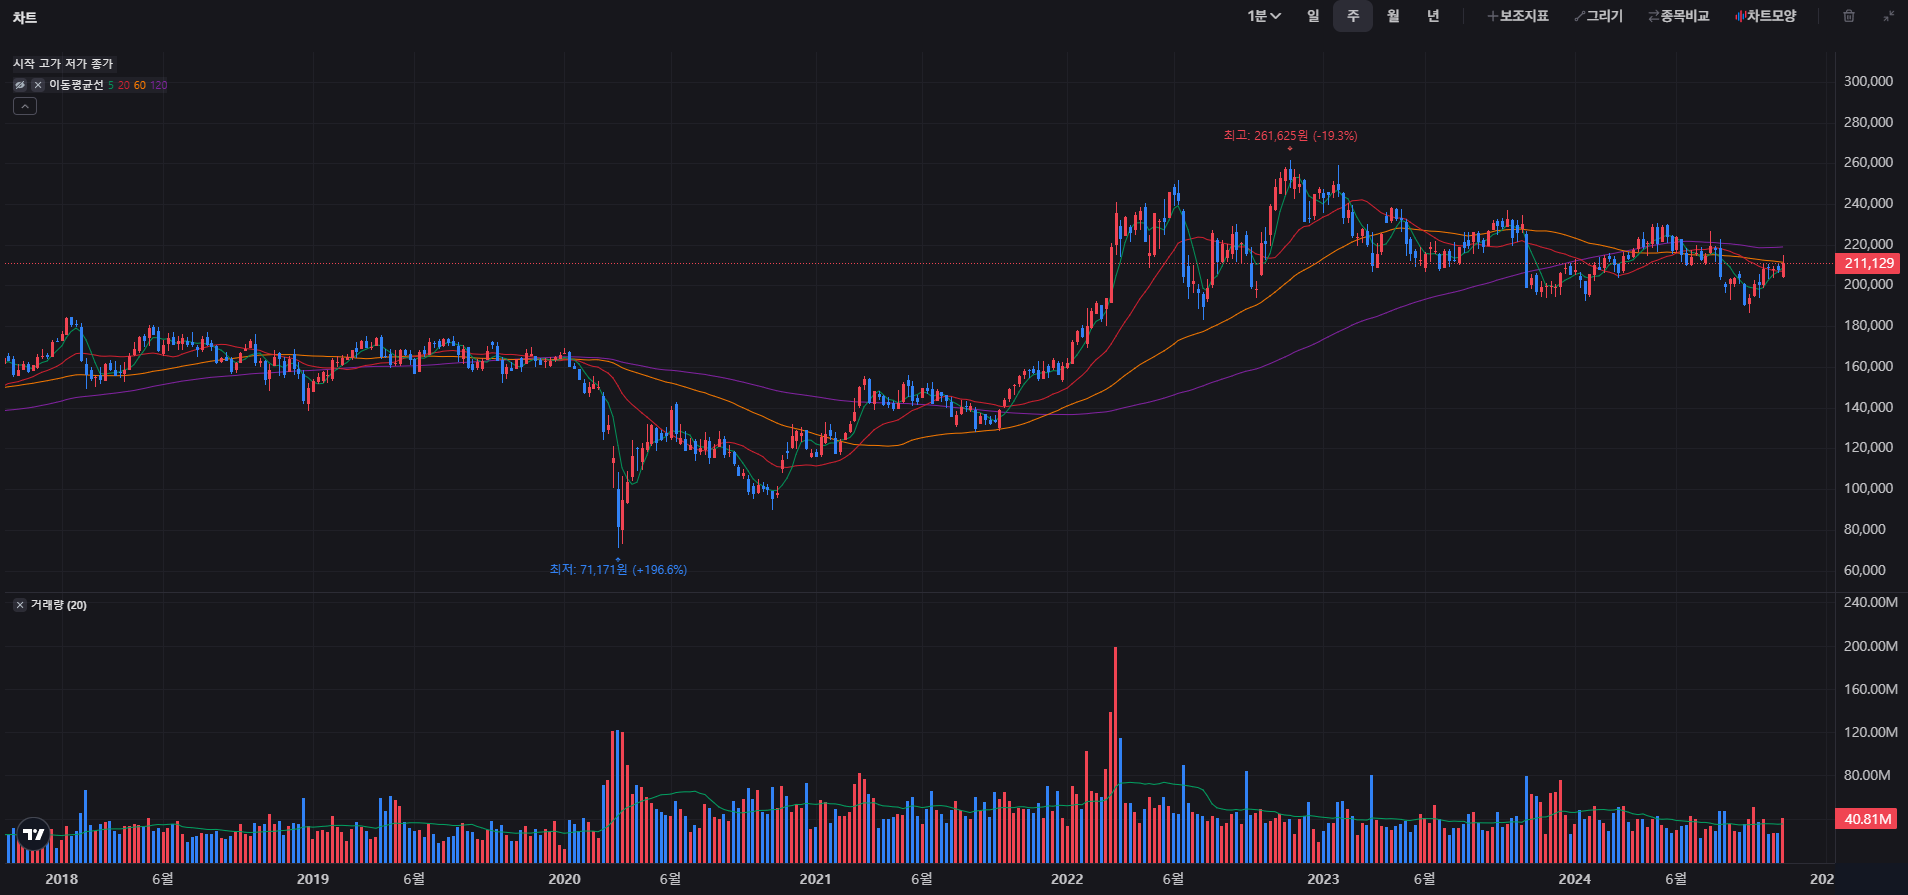Screen dimensions: 1908x895
Task: Switch to the 일 daily chart tab
Action: (1313, 16)
